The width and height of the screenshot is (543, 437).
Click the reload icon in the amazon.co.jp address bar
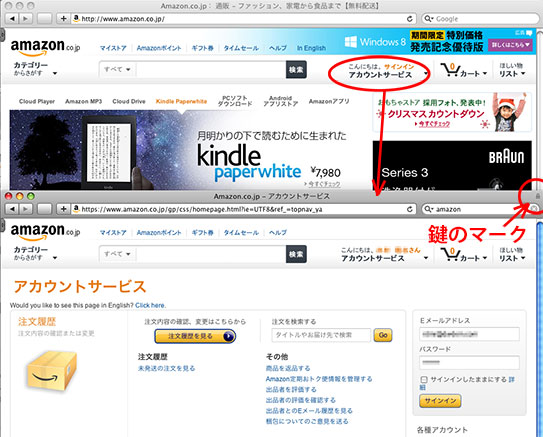pyautogui.click(x=410, y=19)
